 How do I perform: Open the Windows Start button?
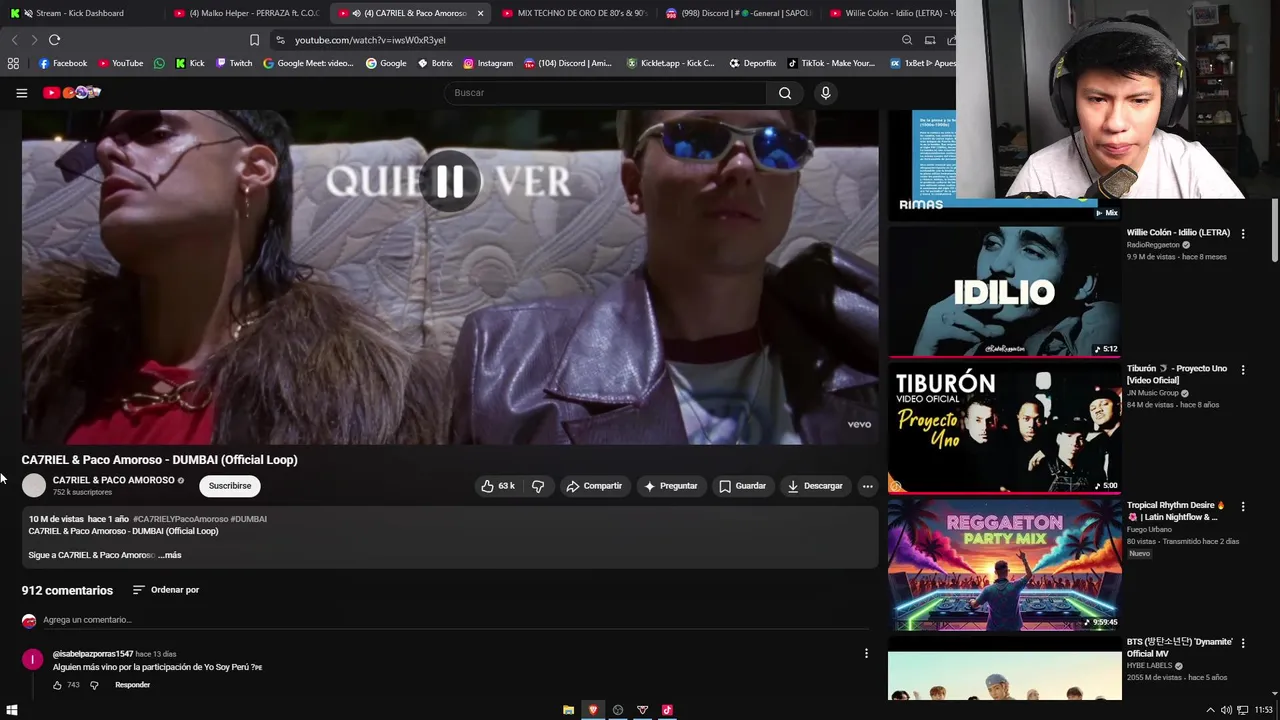click(x=12, y=710)
